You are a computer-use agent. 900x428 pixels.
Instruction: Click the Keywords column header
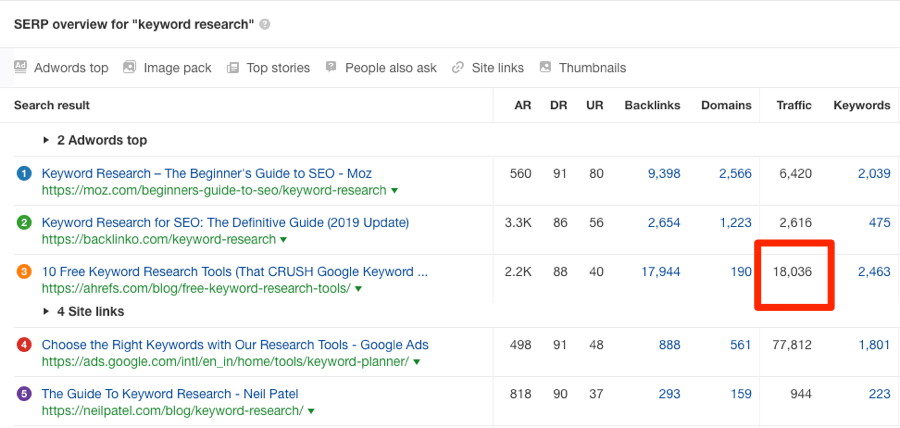[x=862, y=105]
